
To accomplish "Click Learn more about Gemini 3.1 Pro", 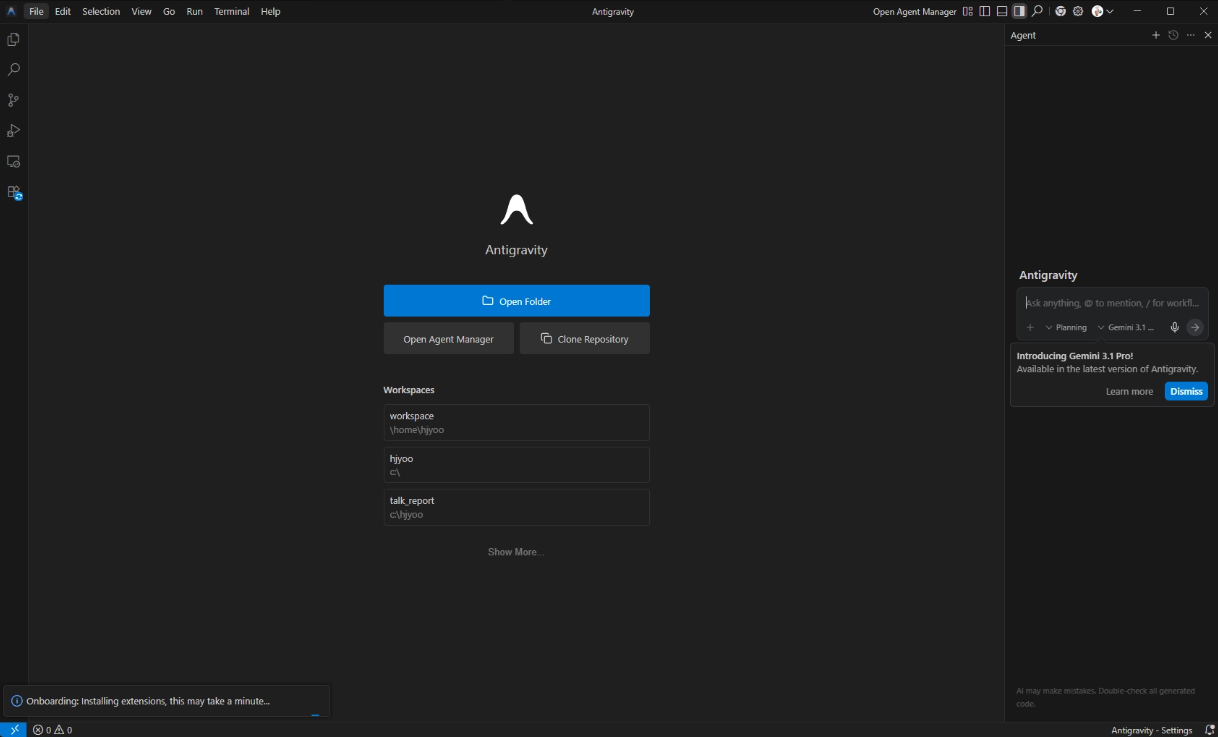I will (x=1129, y=391).
